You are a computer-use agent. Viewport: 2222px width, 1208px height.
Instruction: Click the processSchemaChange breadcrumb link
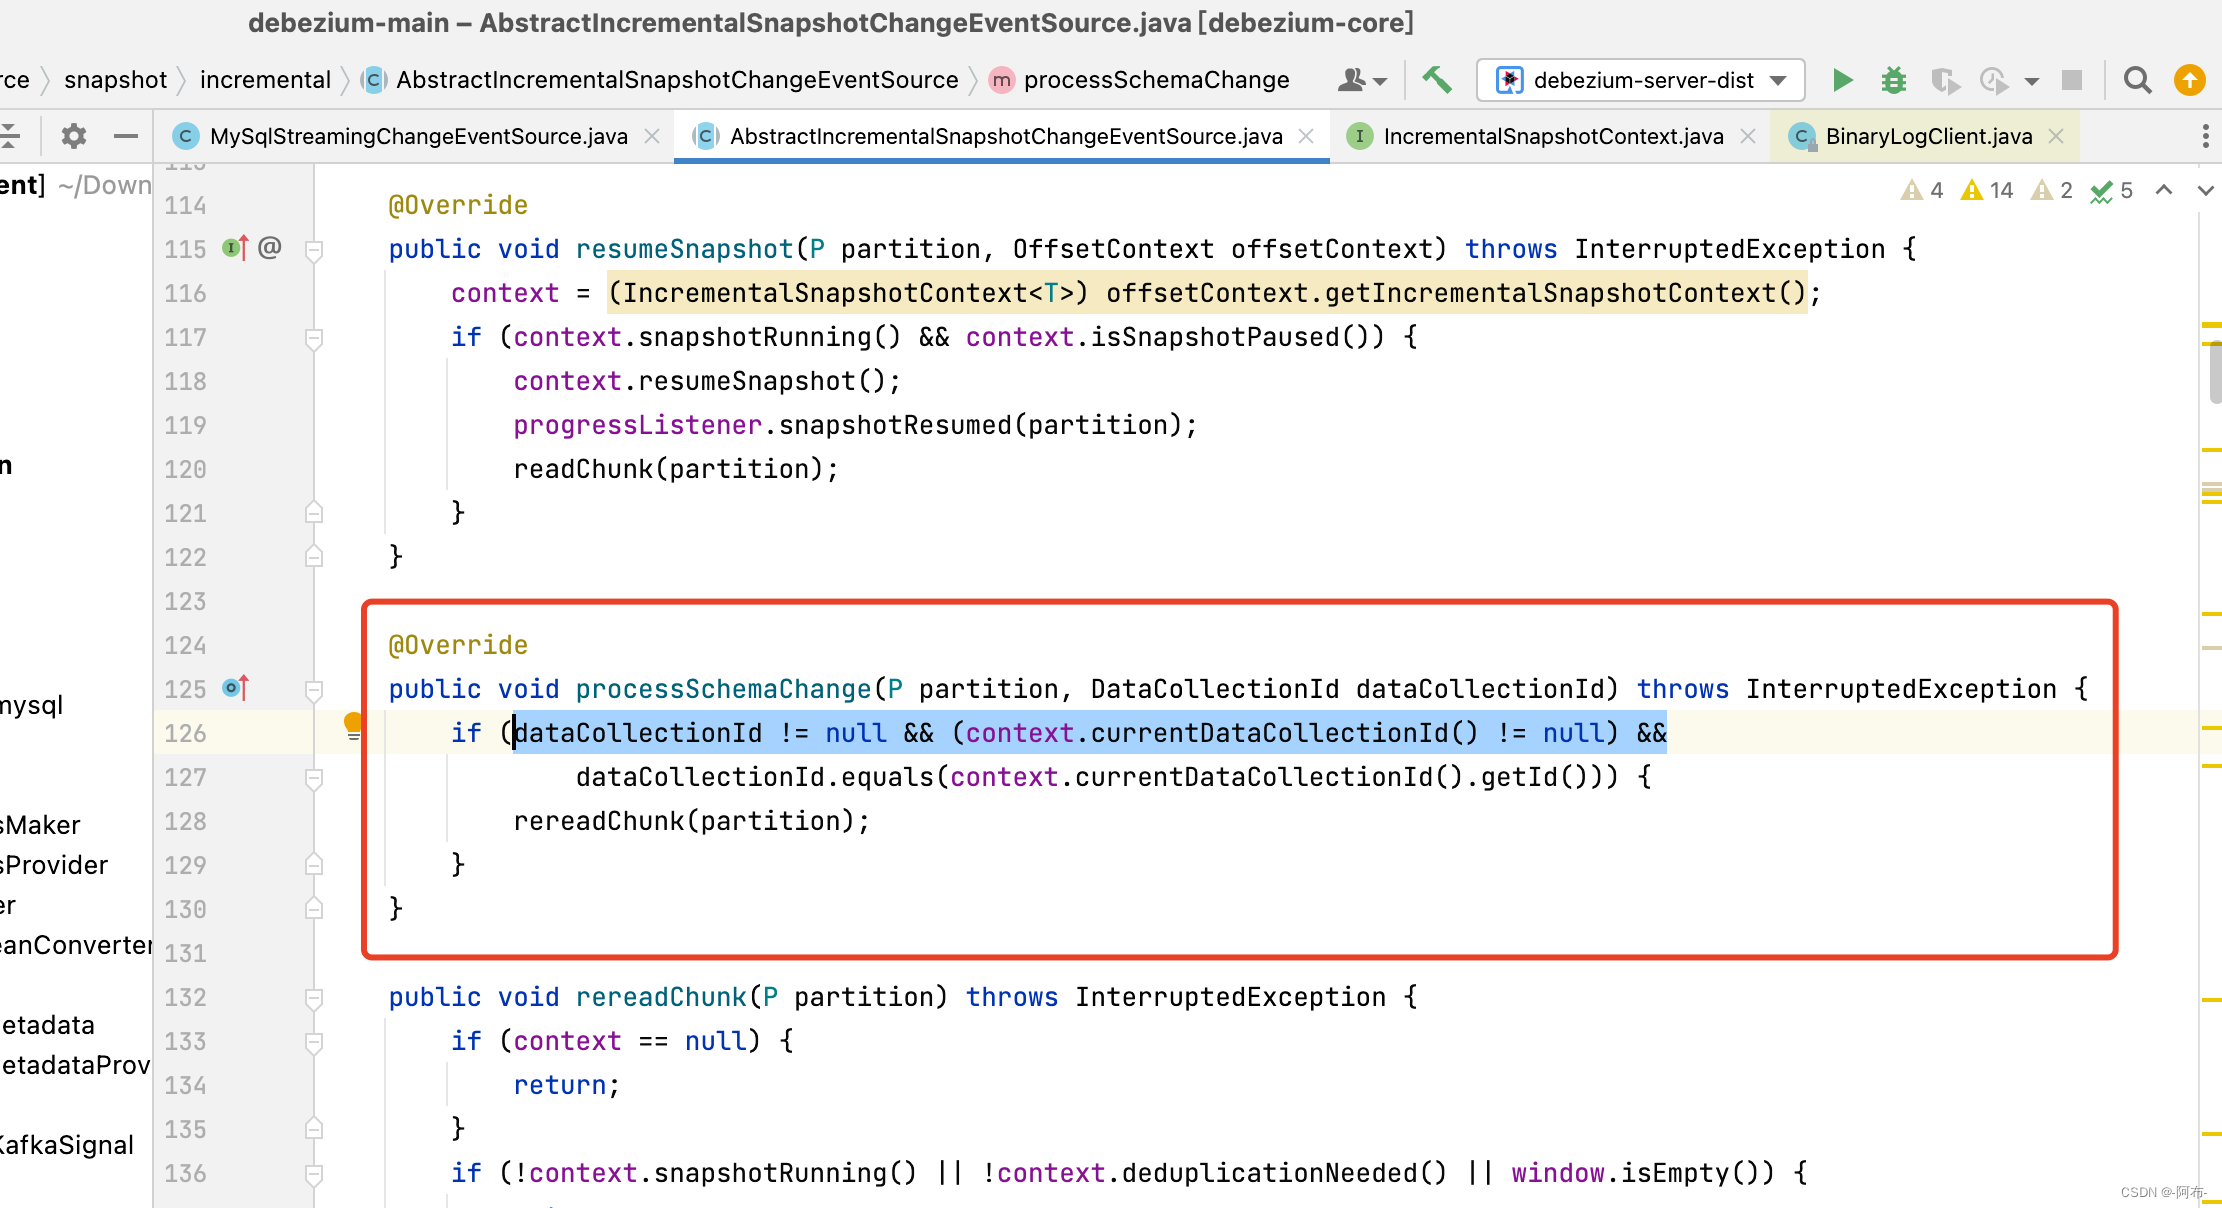coord(1155,80)
